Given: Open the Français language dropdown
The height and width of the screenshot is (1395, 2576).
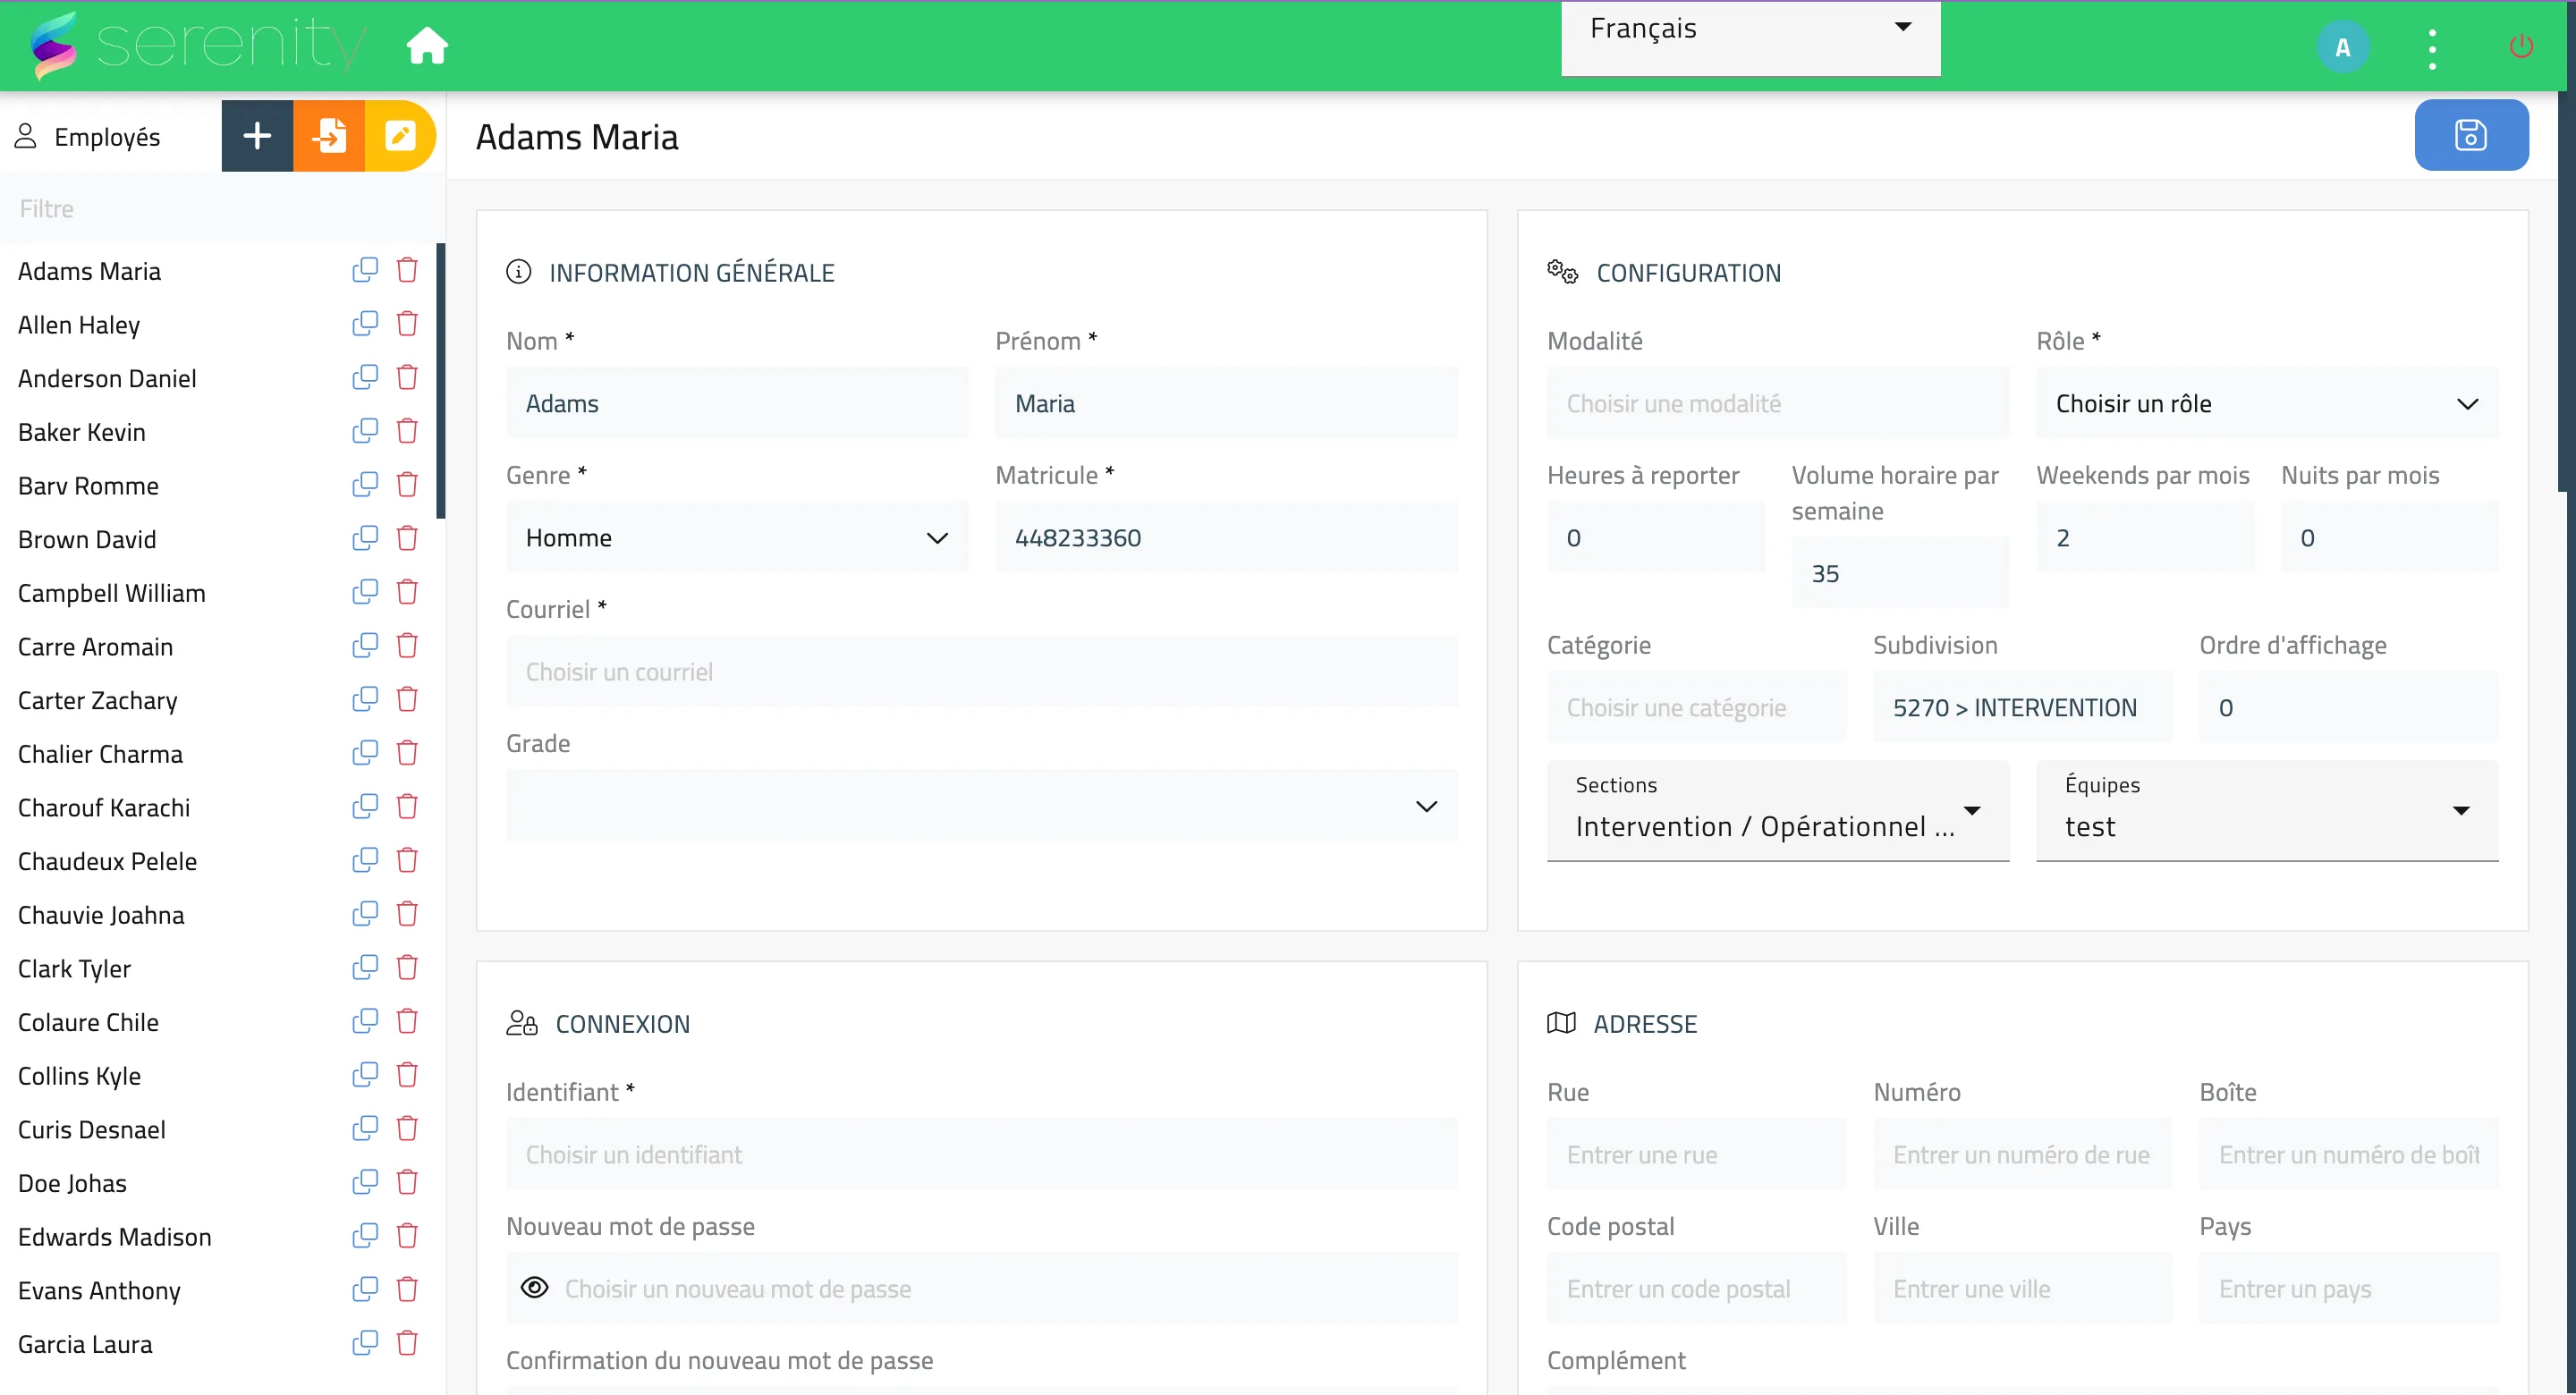Looking at the screenshot, I should [x=1751, y=38].
